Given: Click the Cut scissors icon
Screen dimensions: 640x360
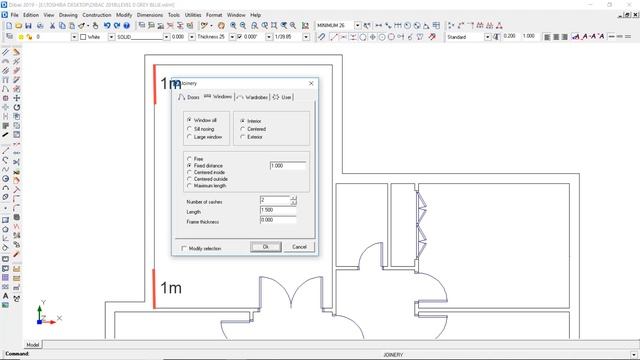Looking at the screenshot, I should coord(52,26).
